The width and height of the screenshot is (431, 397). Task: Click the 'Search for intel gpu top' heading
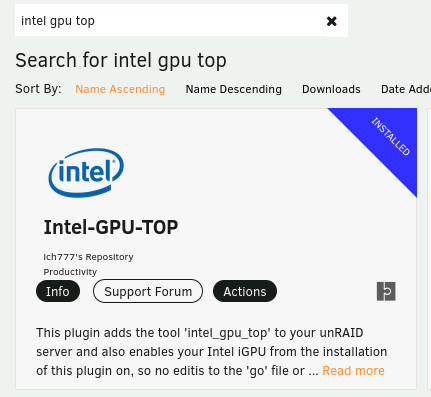[x=121, y=60]
